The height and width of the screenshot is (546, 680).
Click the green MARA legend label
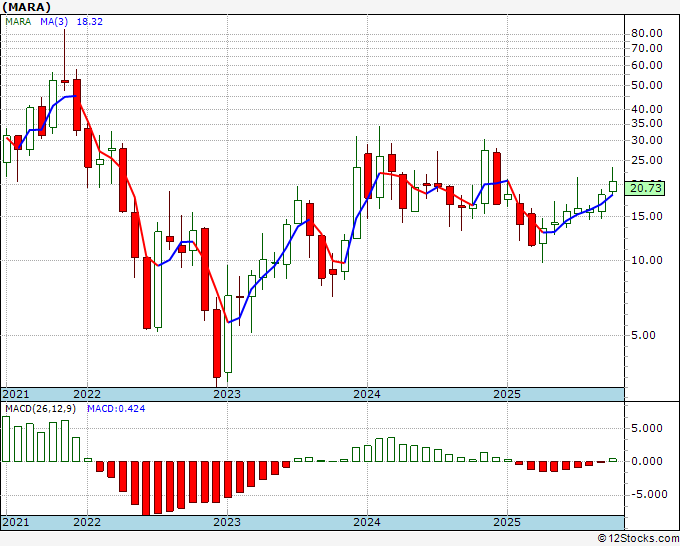pos(18,21)
